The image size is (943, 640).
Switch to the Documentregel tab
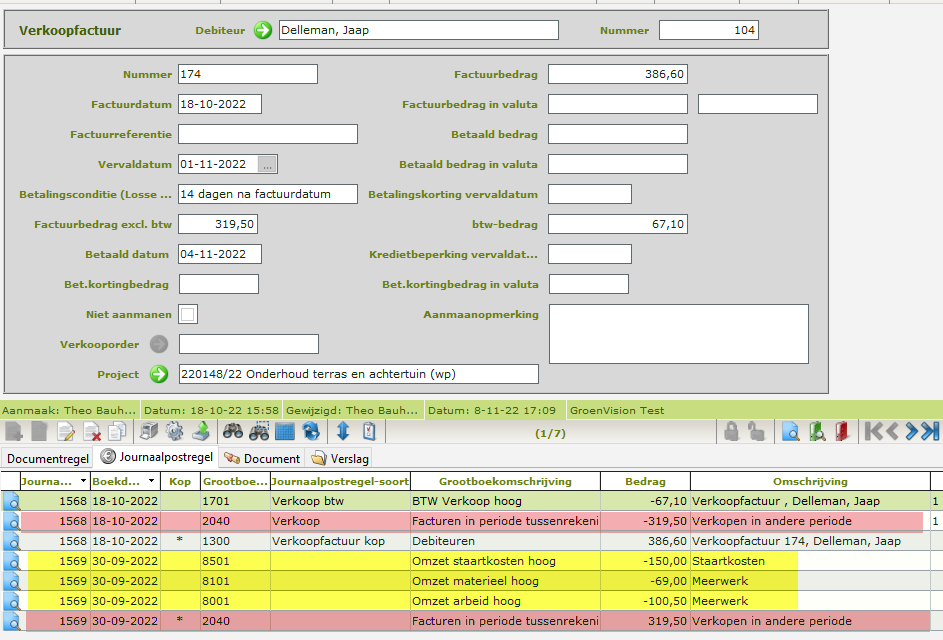47,458
